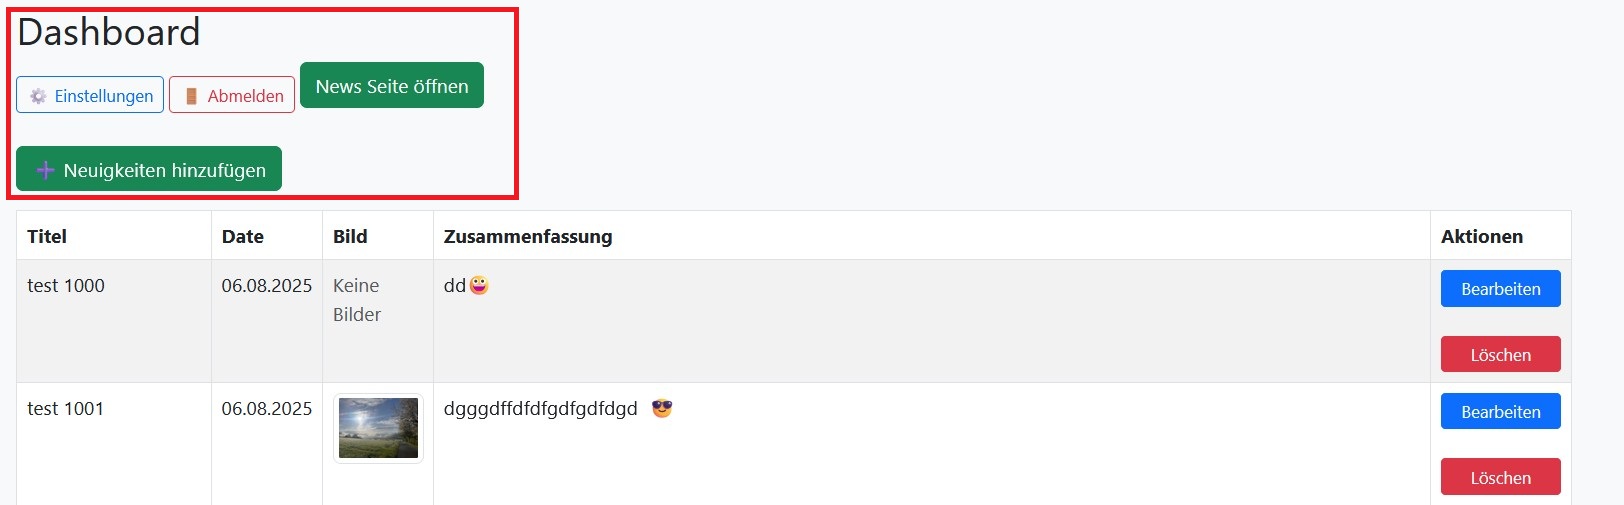The width and height of the screenshot is (1624, 505).
Task: Click the Titel column header
Action: 47,237
